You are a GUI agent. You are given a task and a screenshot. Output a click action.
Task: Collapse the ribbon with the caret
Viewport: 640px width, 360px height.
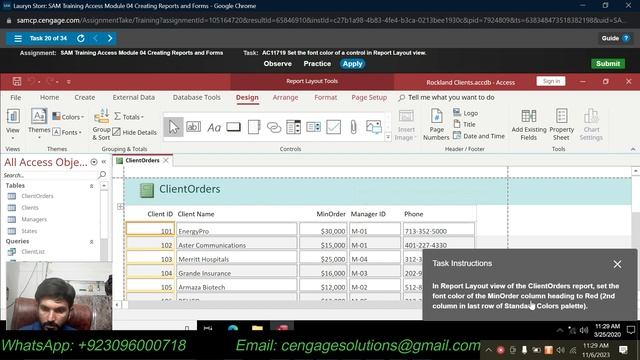tap(633, 149)
